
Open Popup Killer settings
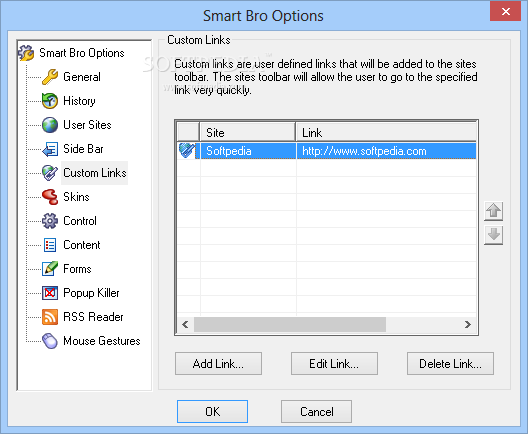[x=91, y=293]
